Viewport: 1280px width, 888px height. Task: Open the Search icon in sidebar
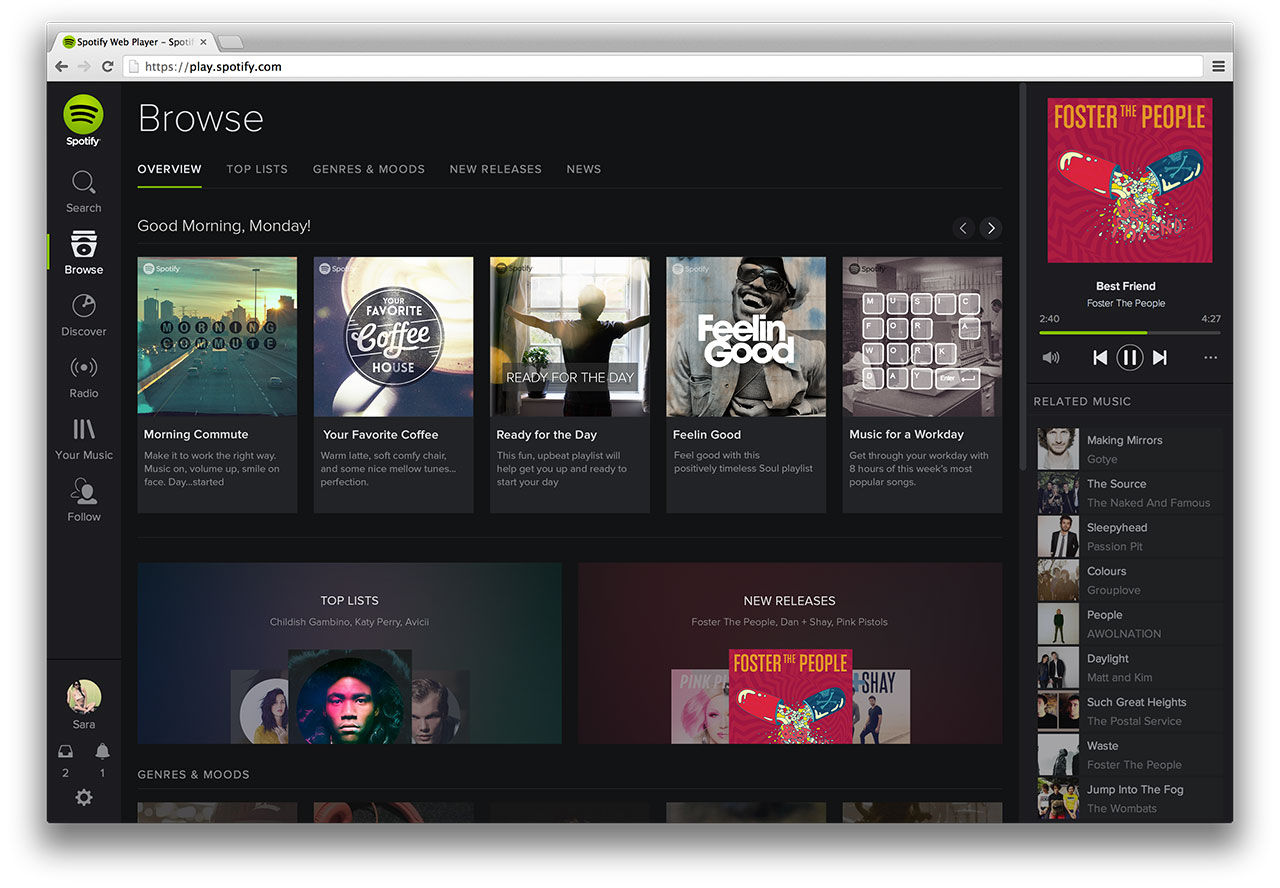click(x=84, y=182)
